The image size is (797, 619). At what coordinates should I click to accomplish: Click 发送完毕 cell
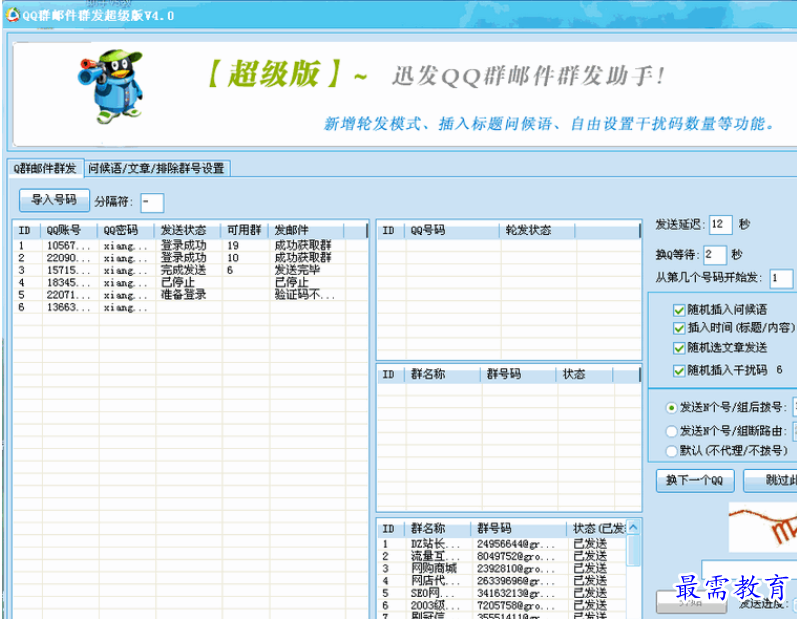tap(297, 270)
